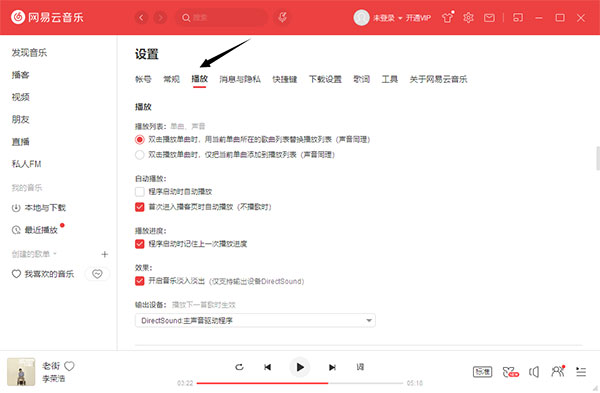Open the sound effects icon

click(x=511, y=372)
